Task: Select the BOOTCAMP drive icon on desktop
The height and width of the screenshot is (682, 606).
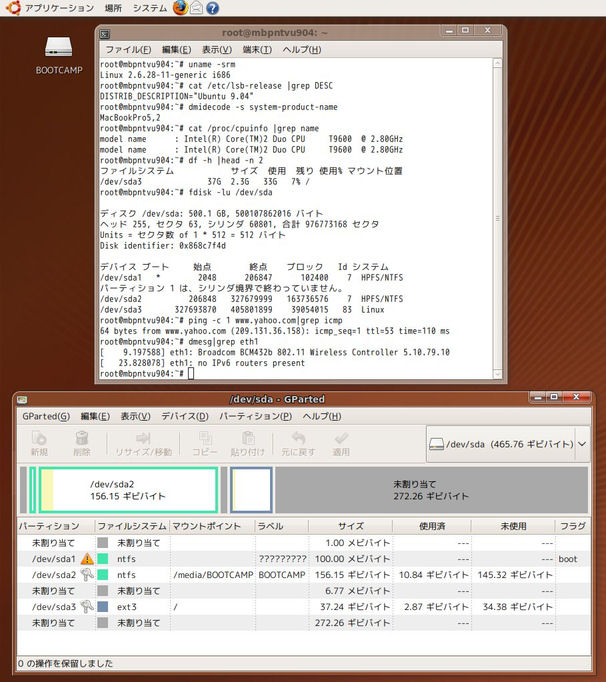Action: (x=59, y=47)
